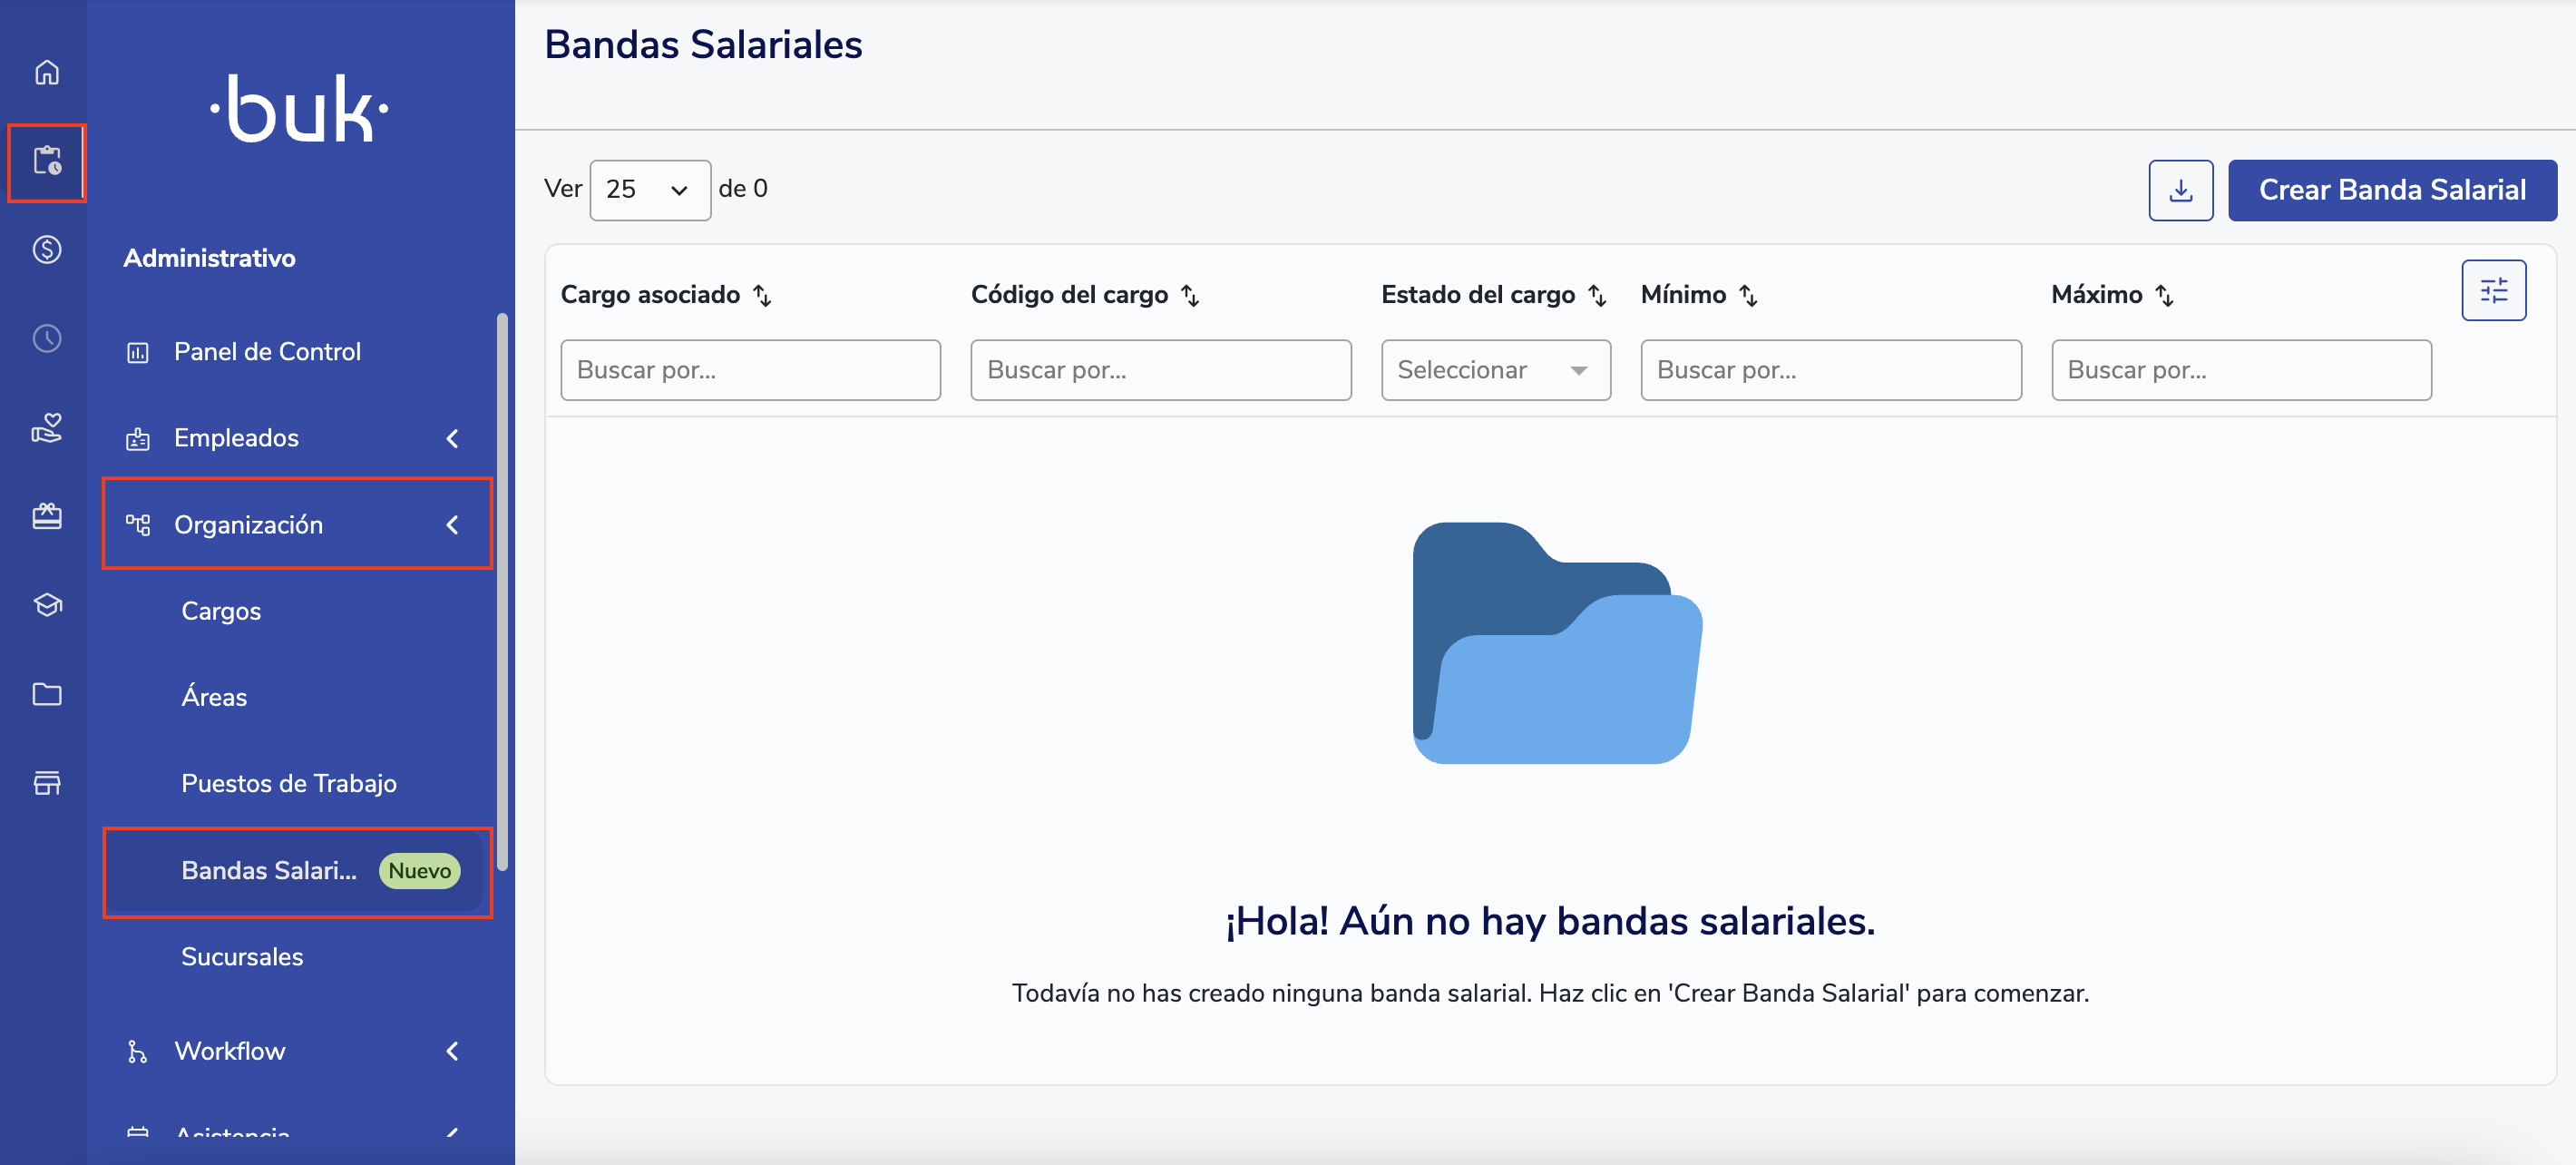Click the Código del cargo search field
This screenshot has width=2576, height=1165.
tap(1160, 370)
